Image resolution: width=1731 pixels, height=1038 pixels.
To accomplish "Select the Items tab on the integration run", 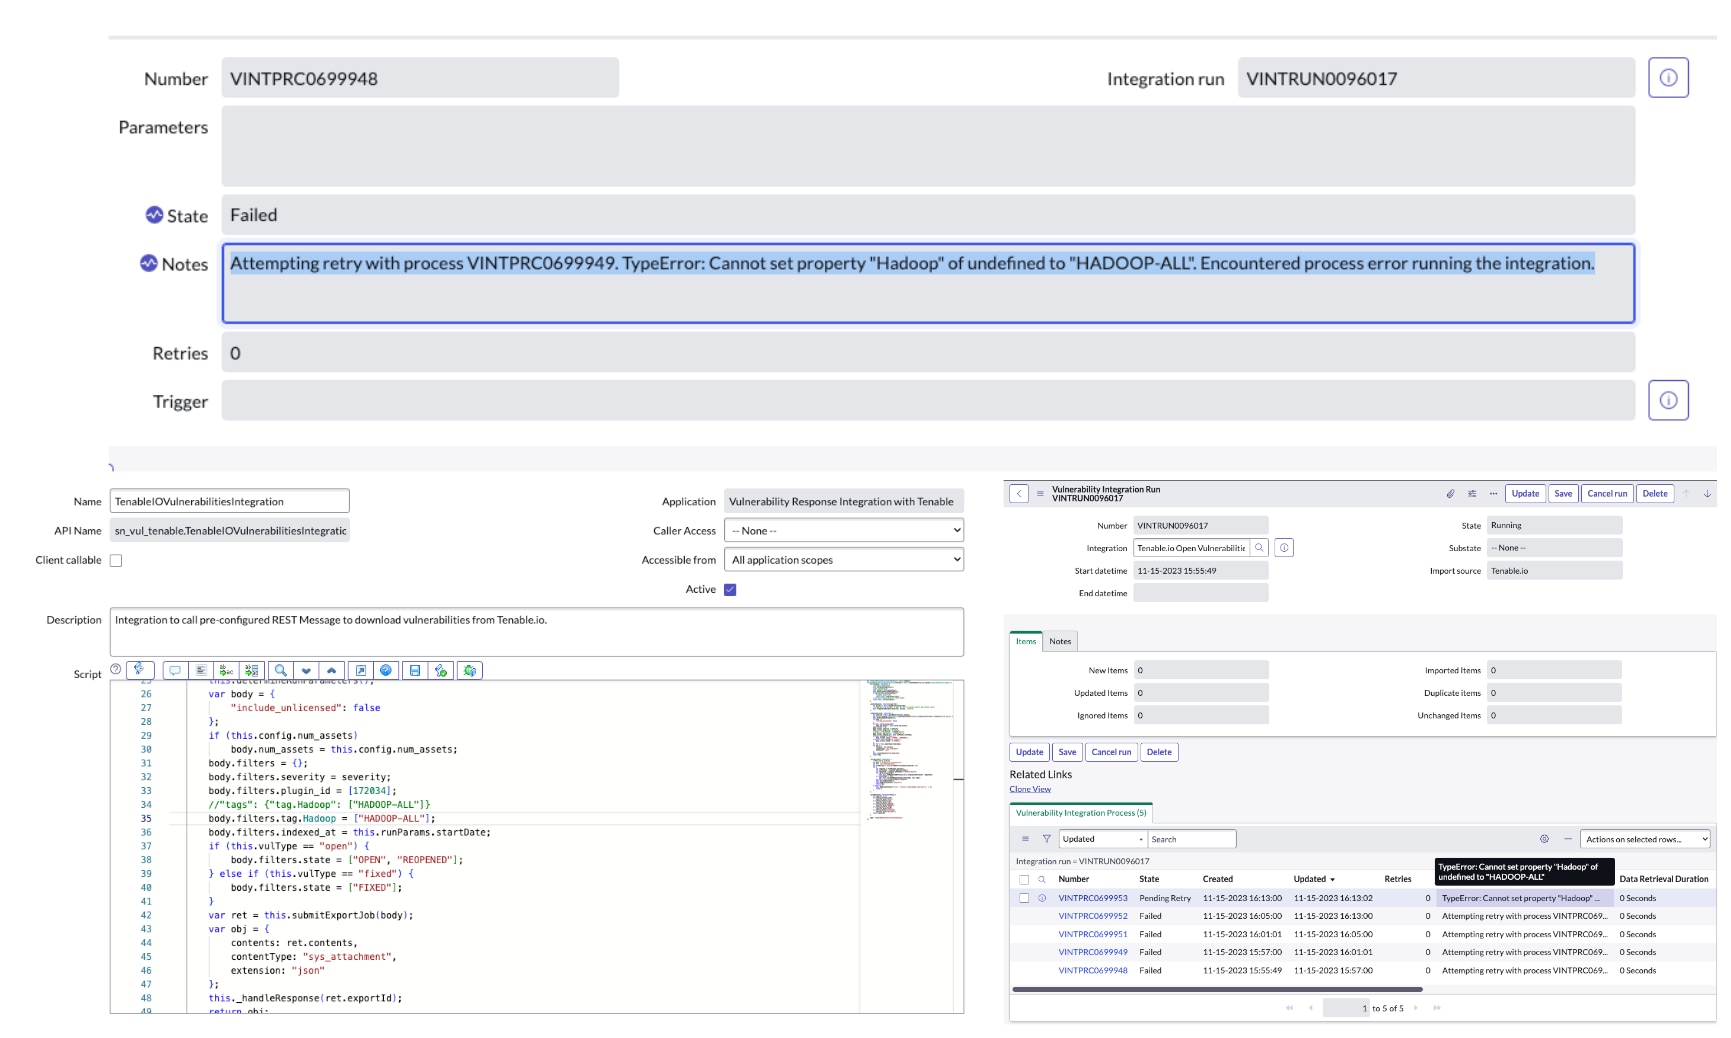I will (x=1026, y=641).
